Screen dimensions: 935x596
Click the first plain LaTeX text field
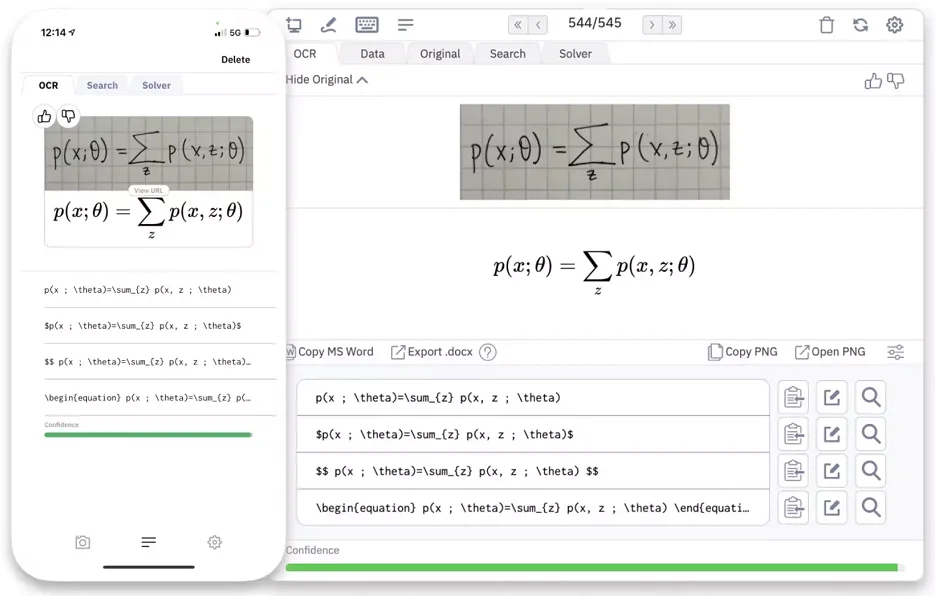click(x=533, y=397)
